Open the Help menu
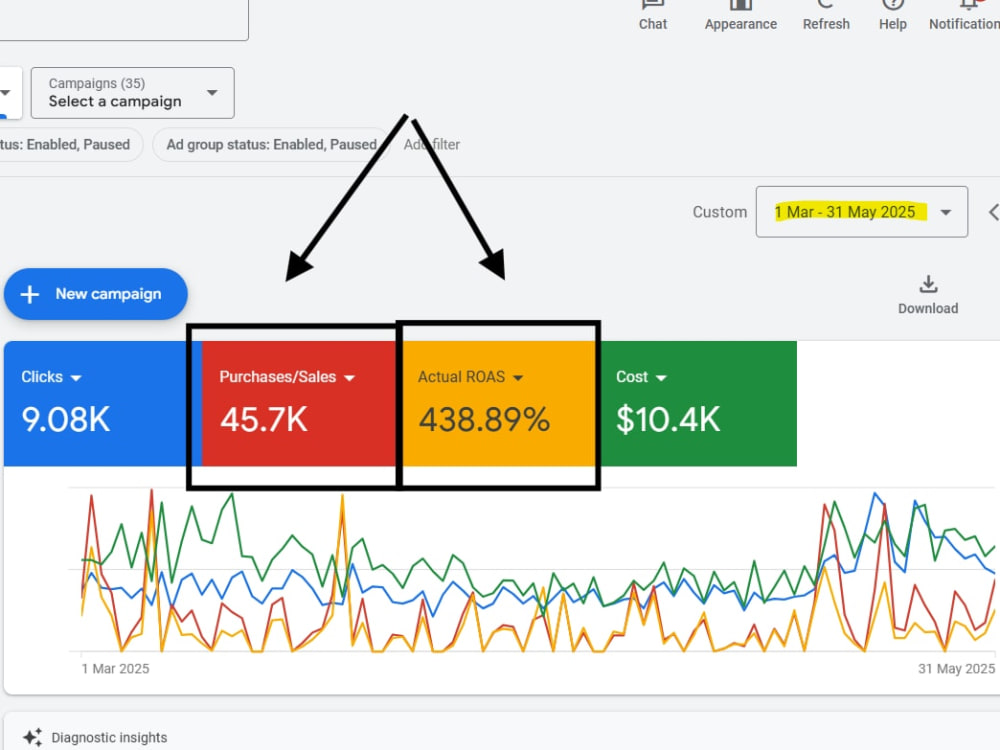Image resolution: width=1000 pixels, height=750 pixels. tap(892, 15)
